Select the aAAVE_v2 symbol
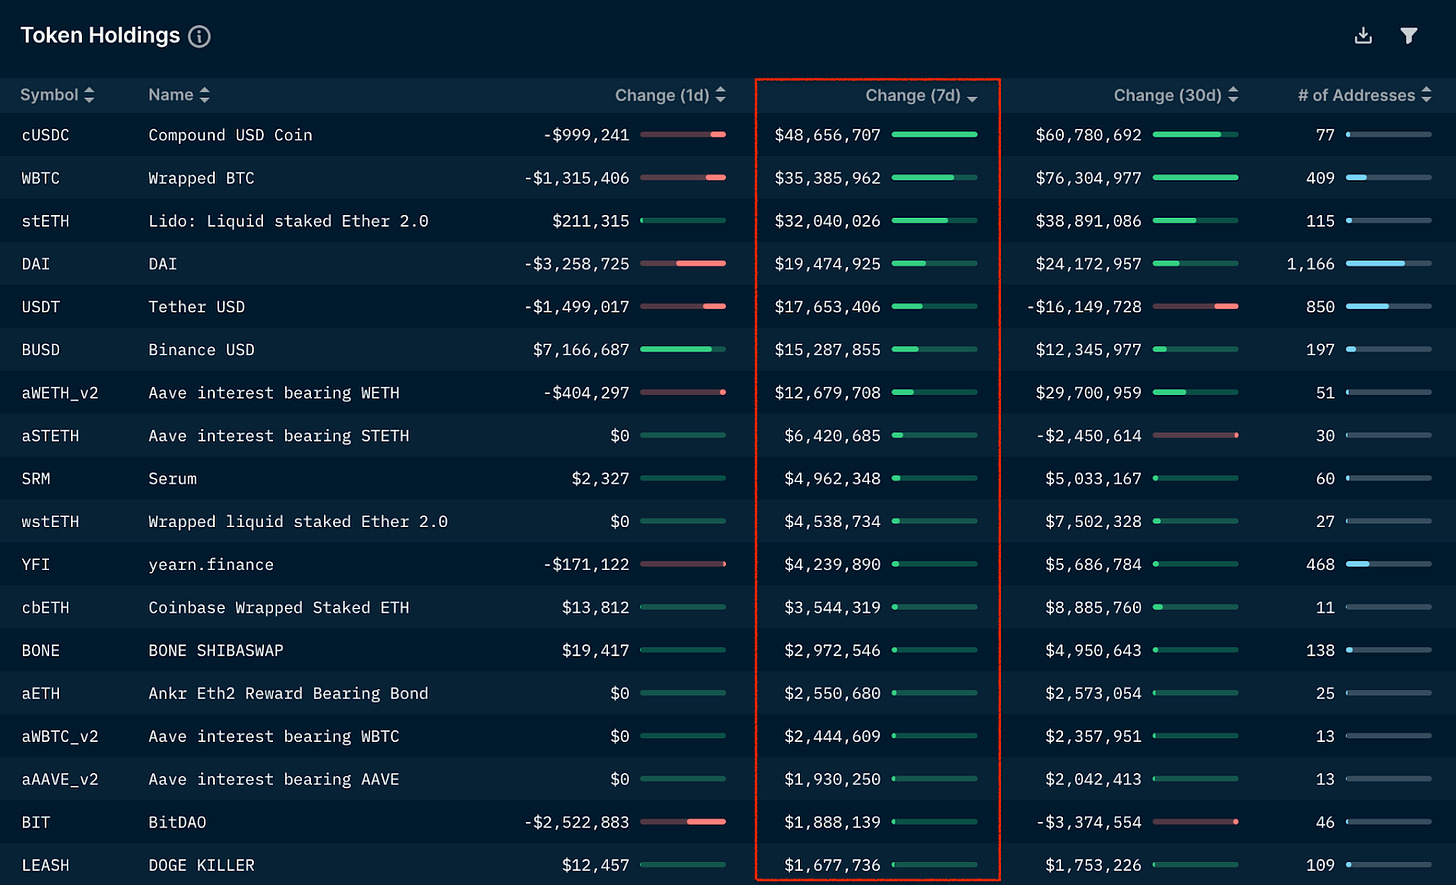This screenshot has height=885, width=1456. click(x=60, y=780)
